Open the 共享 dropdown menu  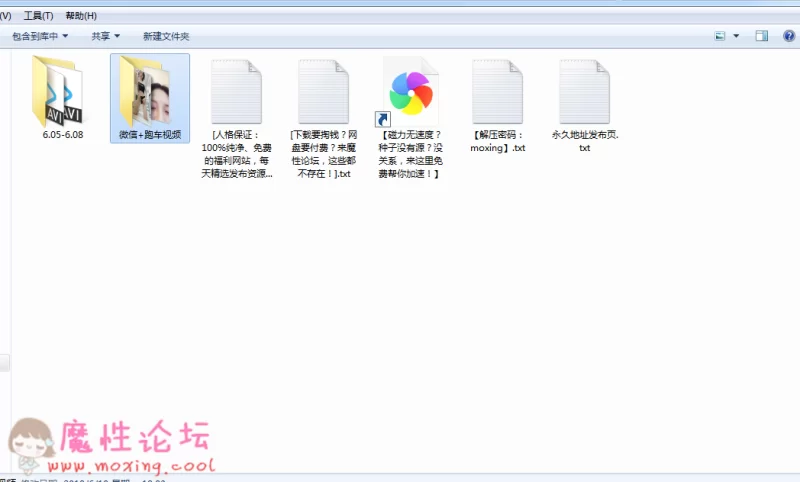(106, 36)
